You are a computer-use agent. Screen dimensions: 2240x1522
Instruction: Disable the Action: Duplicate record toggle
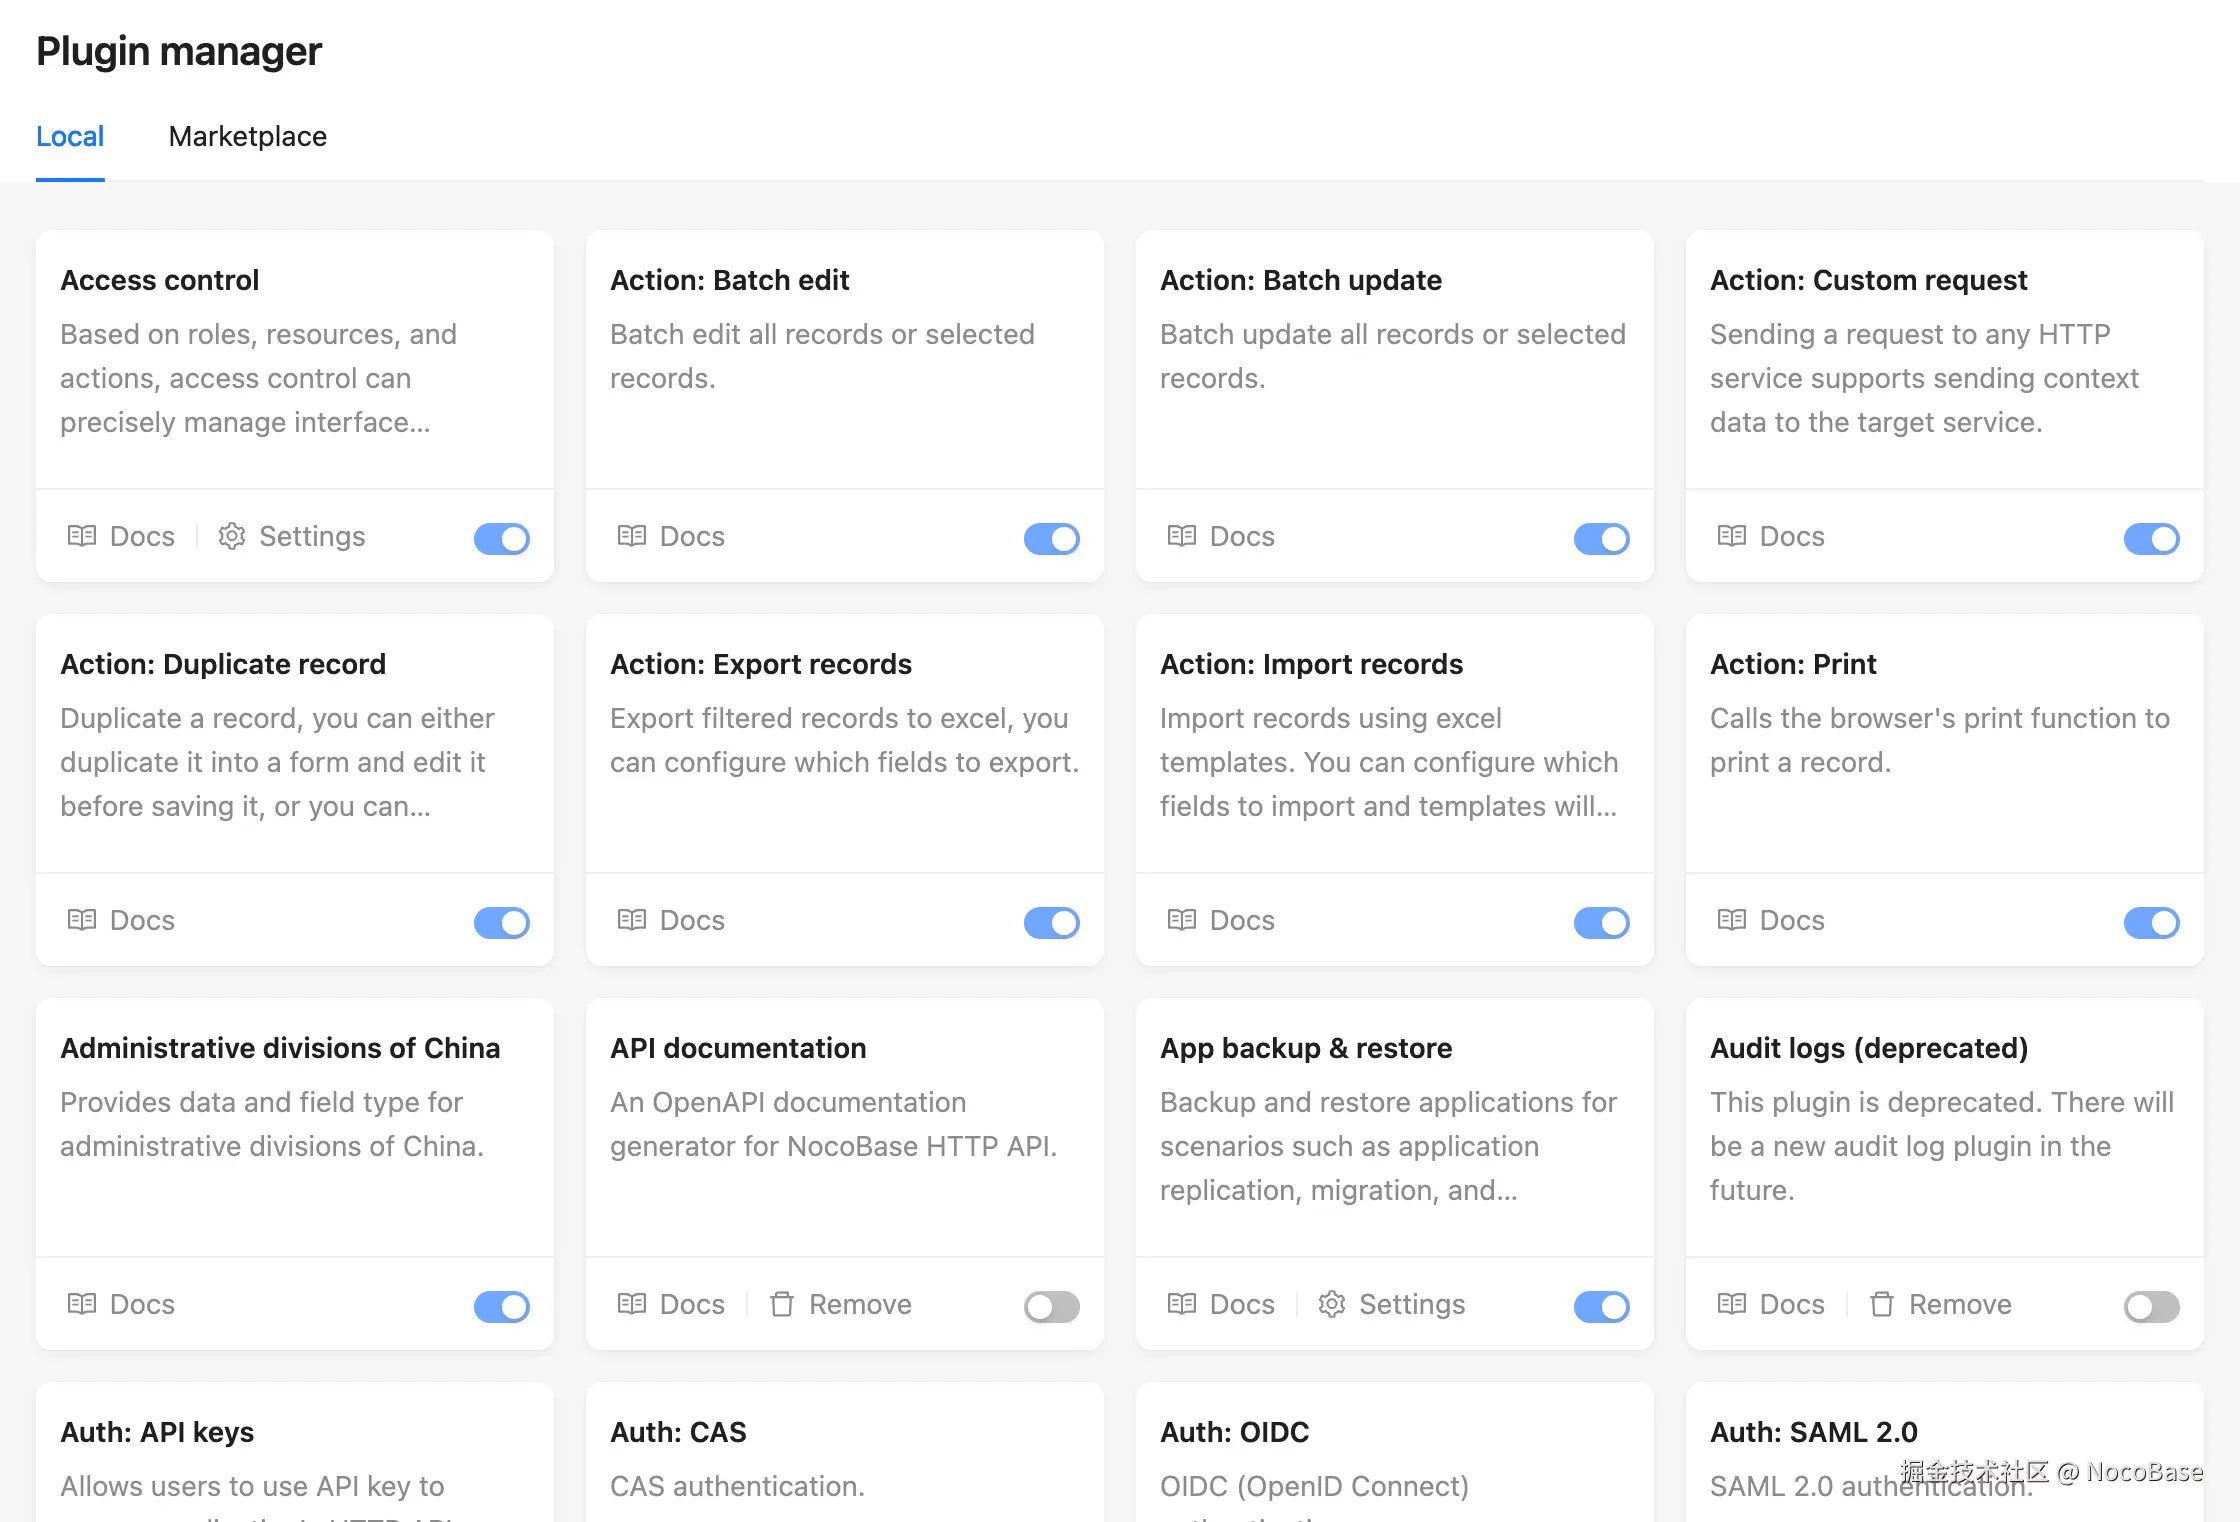pos(502,922)
